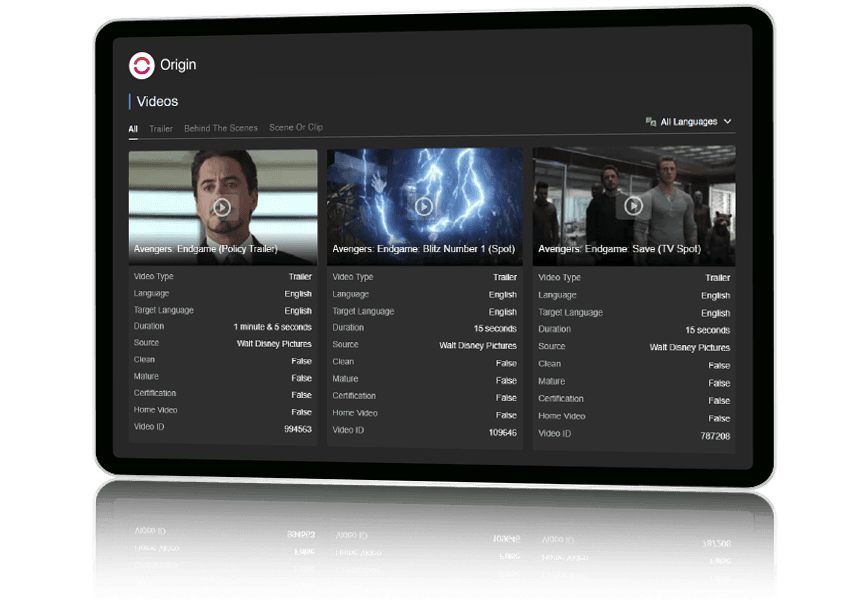The image size is (867, 601).
Task: Click Video Type Trailer value in Save card
Action: pos(718,278)
